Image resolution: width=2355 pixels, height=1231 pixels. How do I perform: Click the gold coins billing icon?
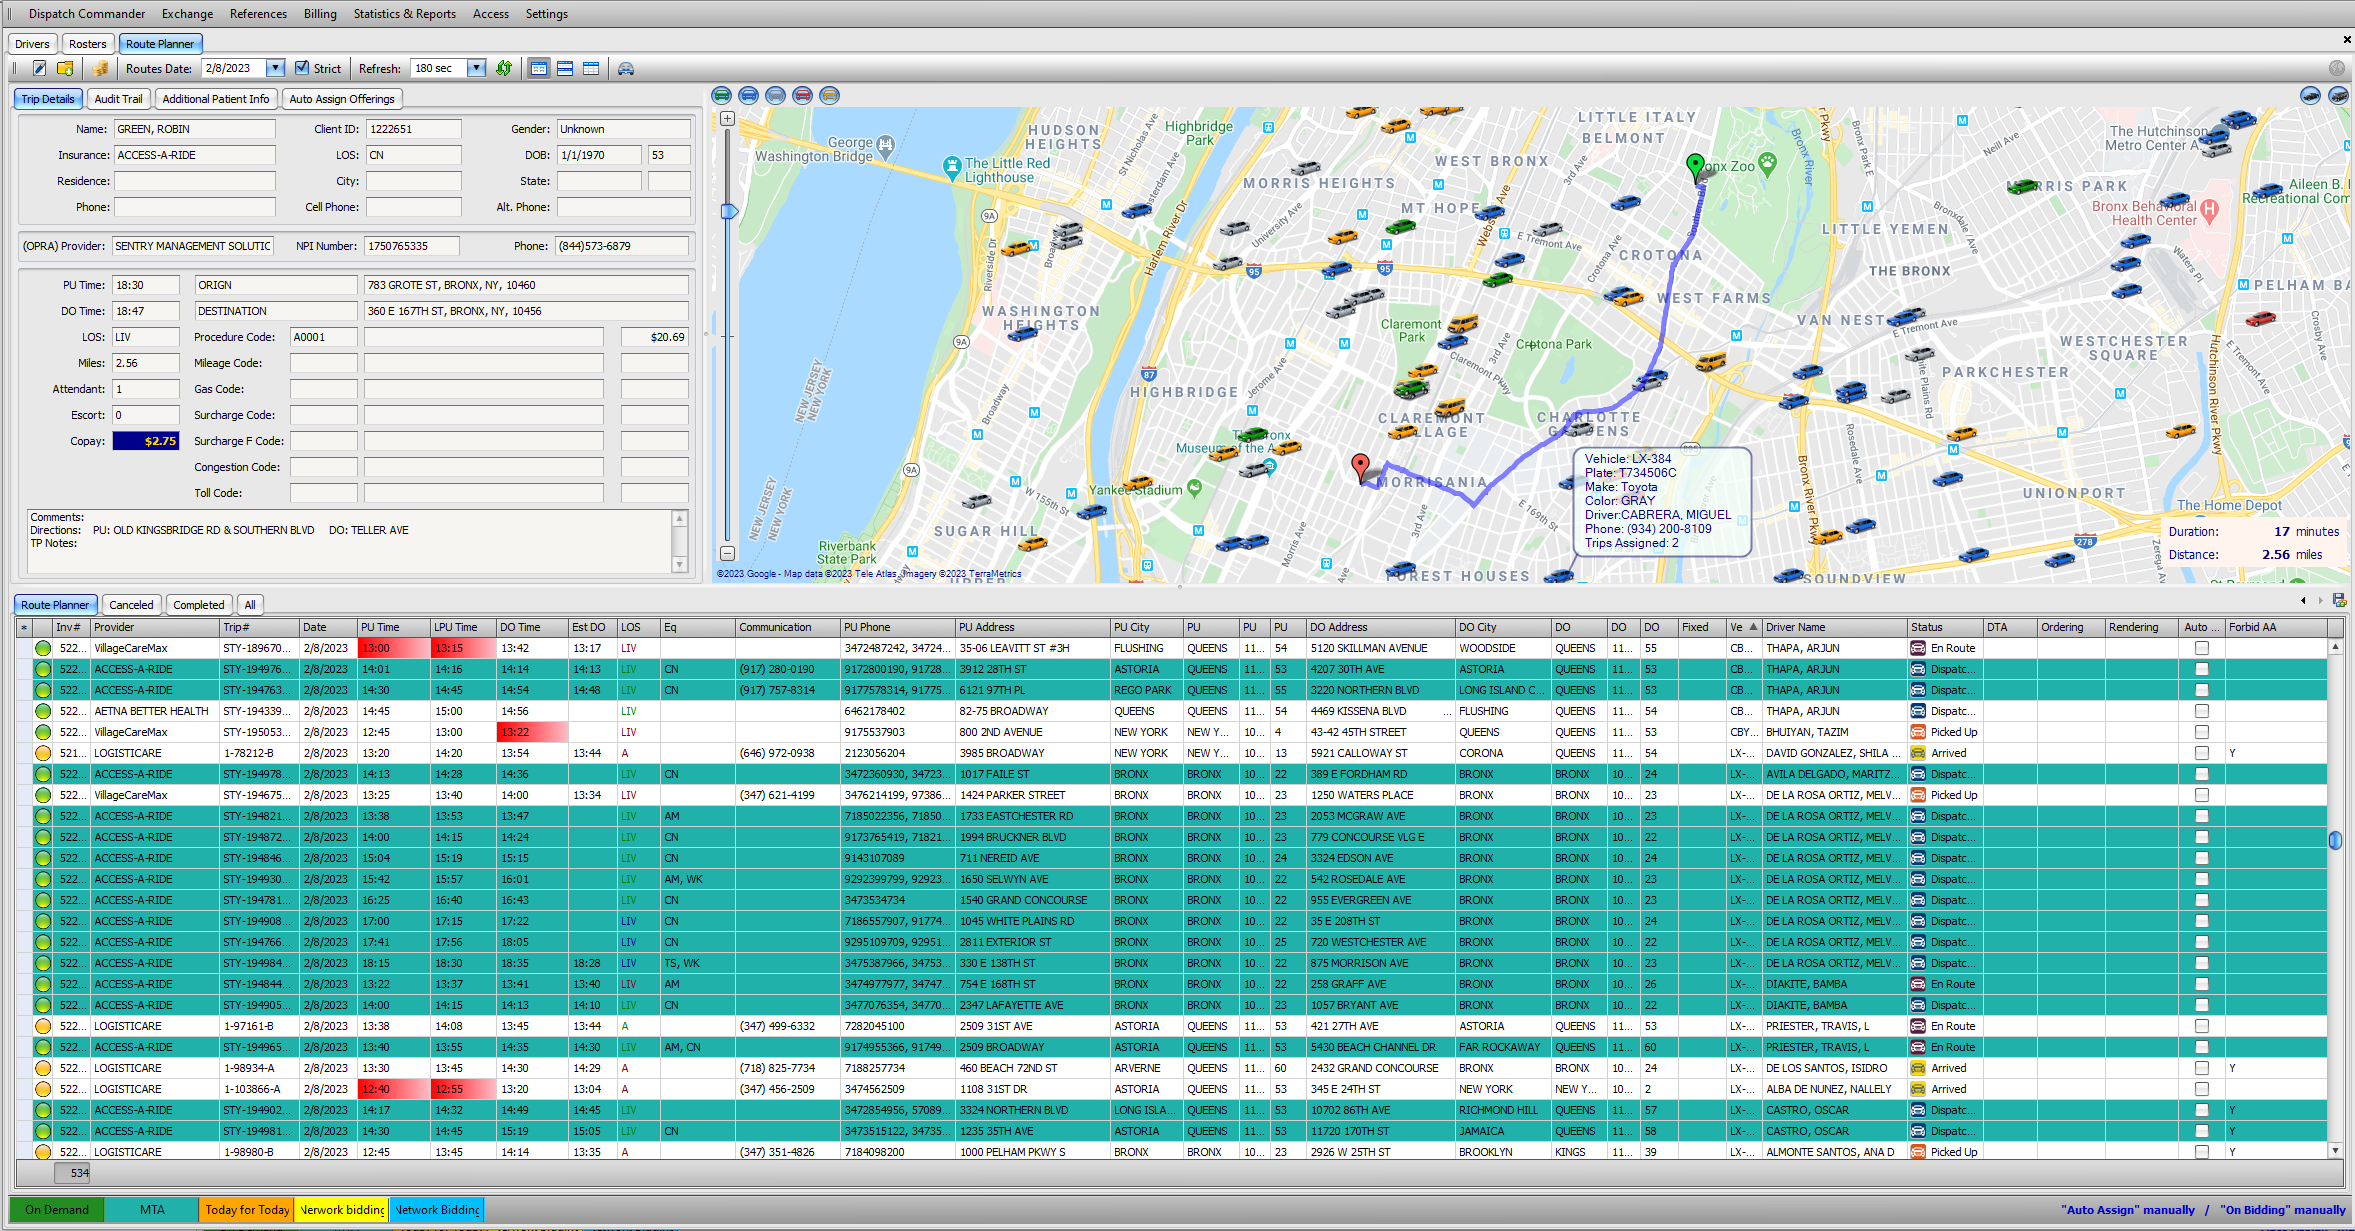[100, 68]
